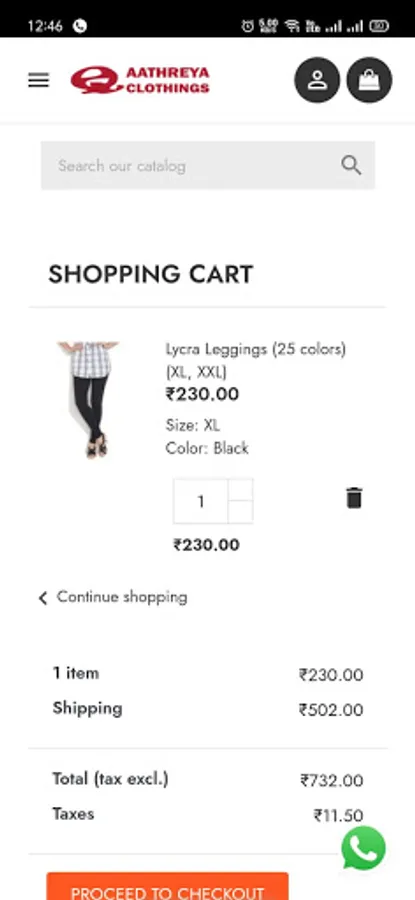Tap the back chevron beside Continue shopping
Screen dimensions: 415x900
tap(43, 598)
